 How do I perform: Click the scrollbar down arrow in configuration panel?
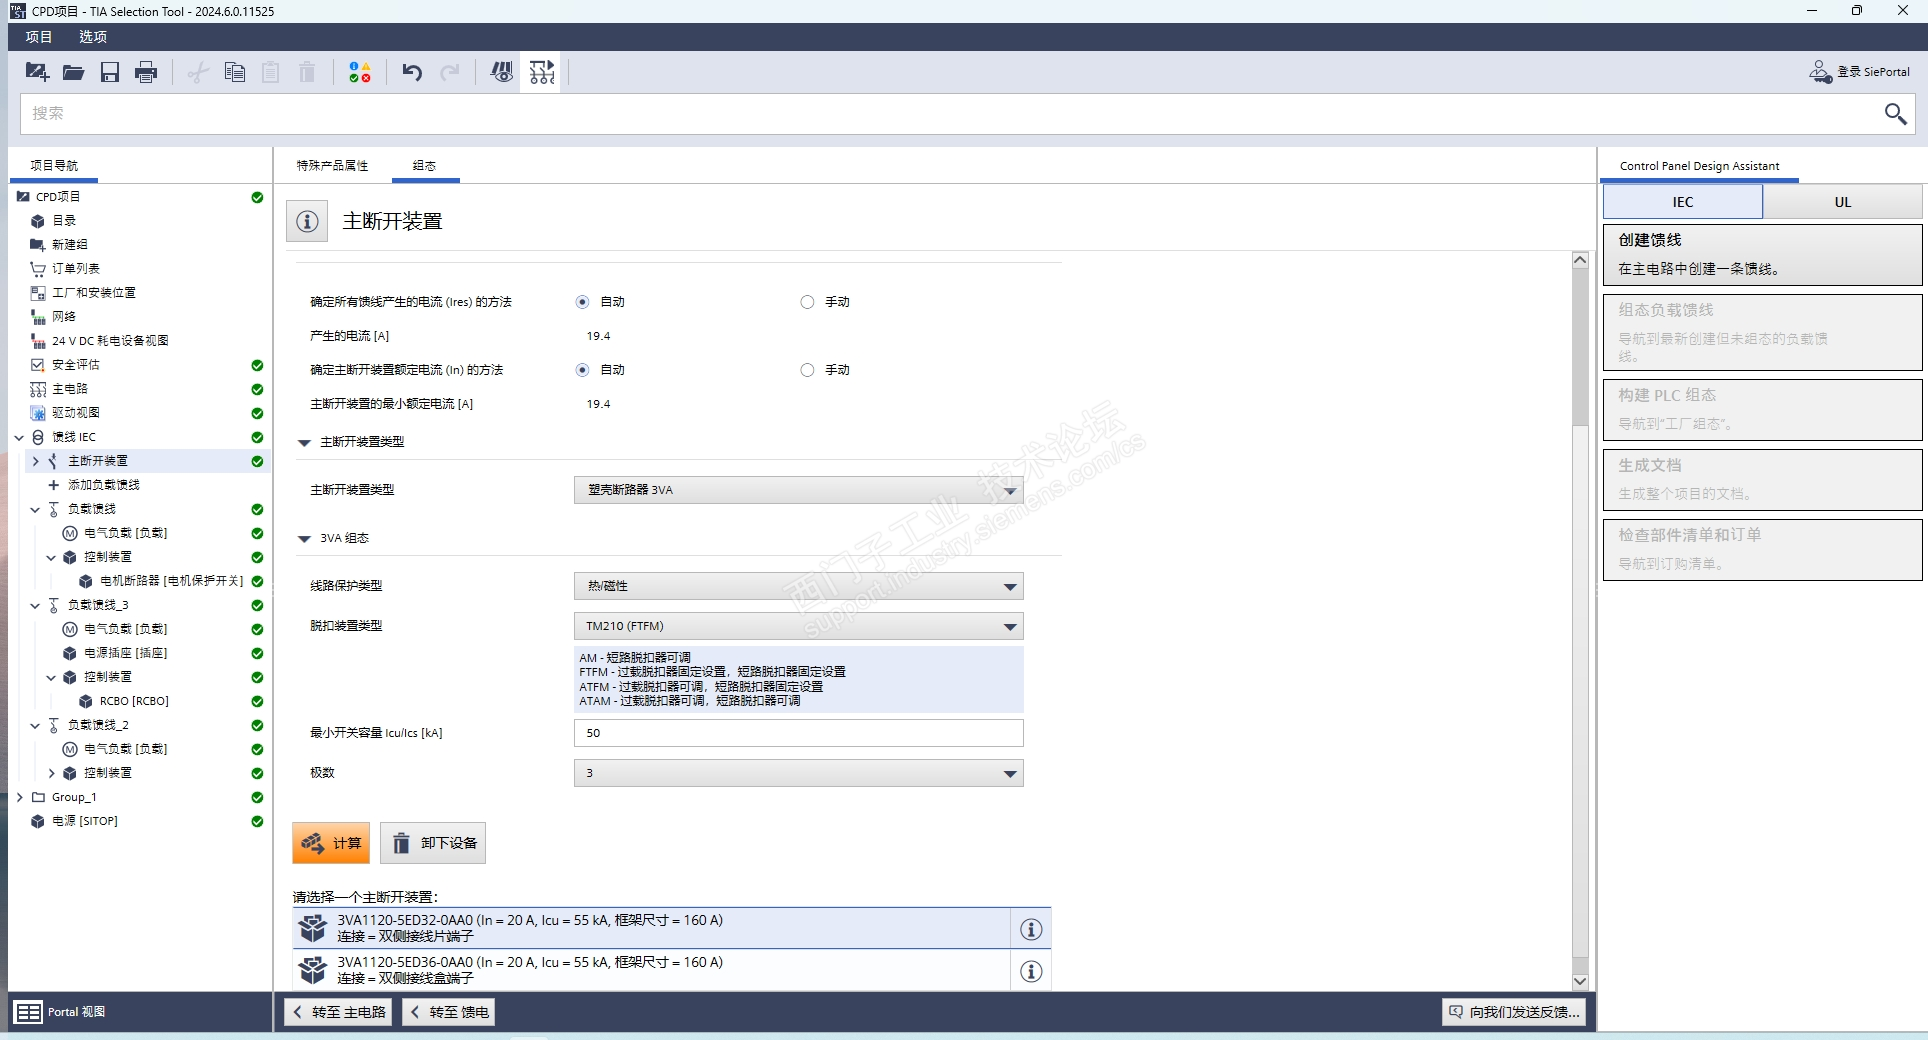tap(1580, 982)
